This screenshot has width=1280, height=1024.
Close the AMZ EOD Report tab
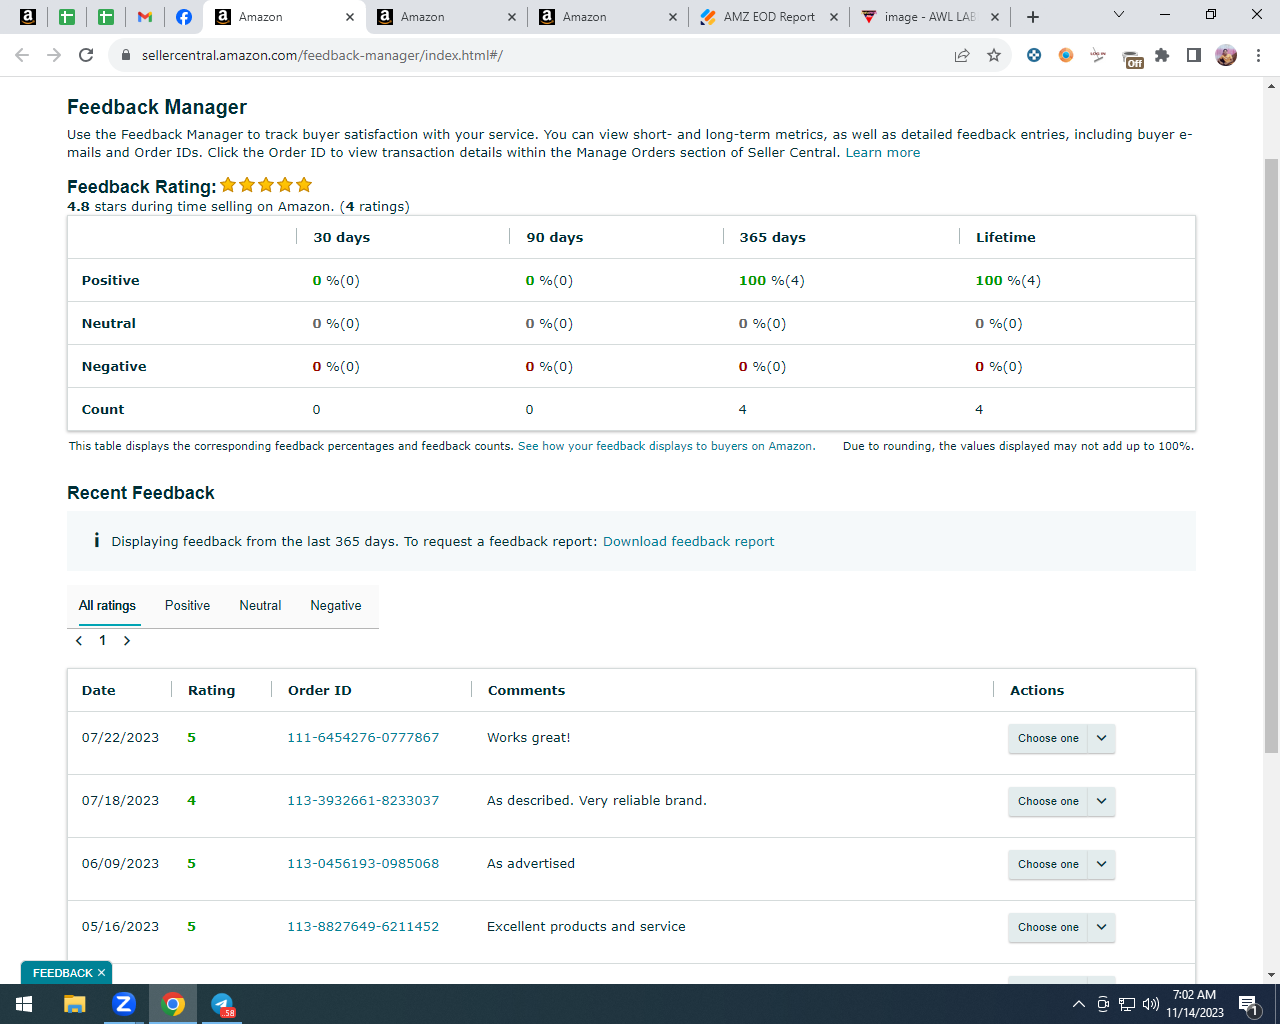pyautogui.click(x=834, y=17)
